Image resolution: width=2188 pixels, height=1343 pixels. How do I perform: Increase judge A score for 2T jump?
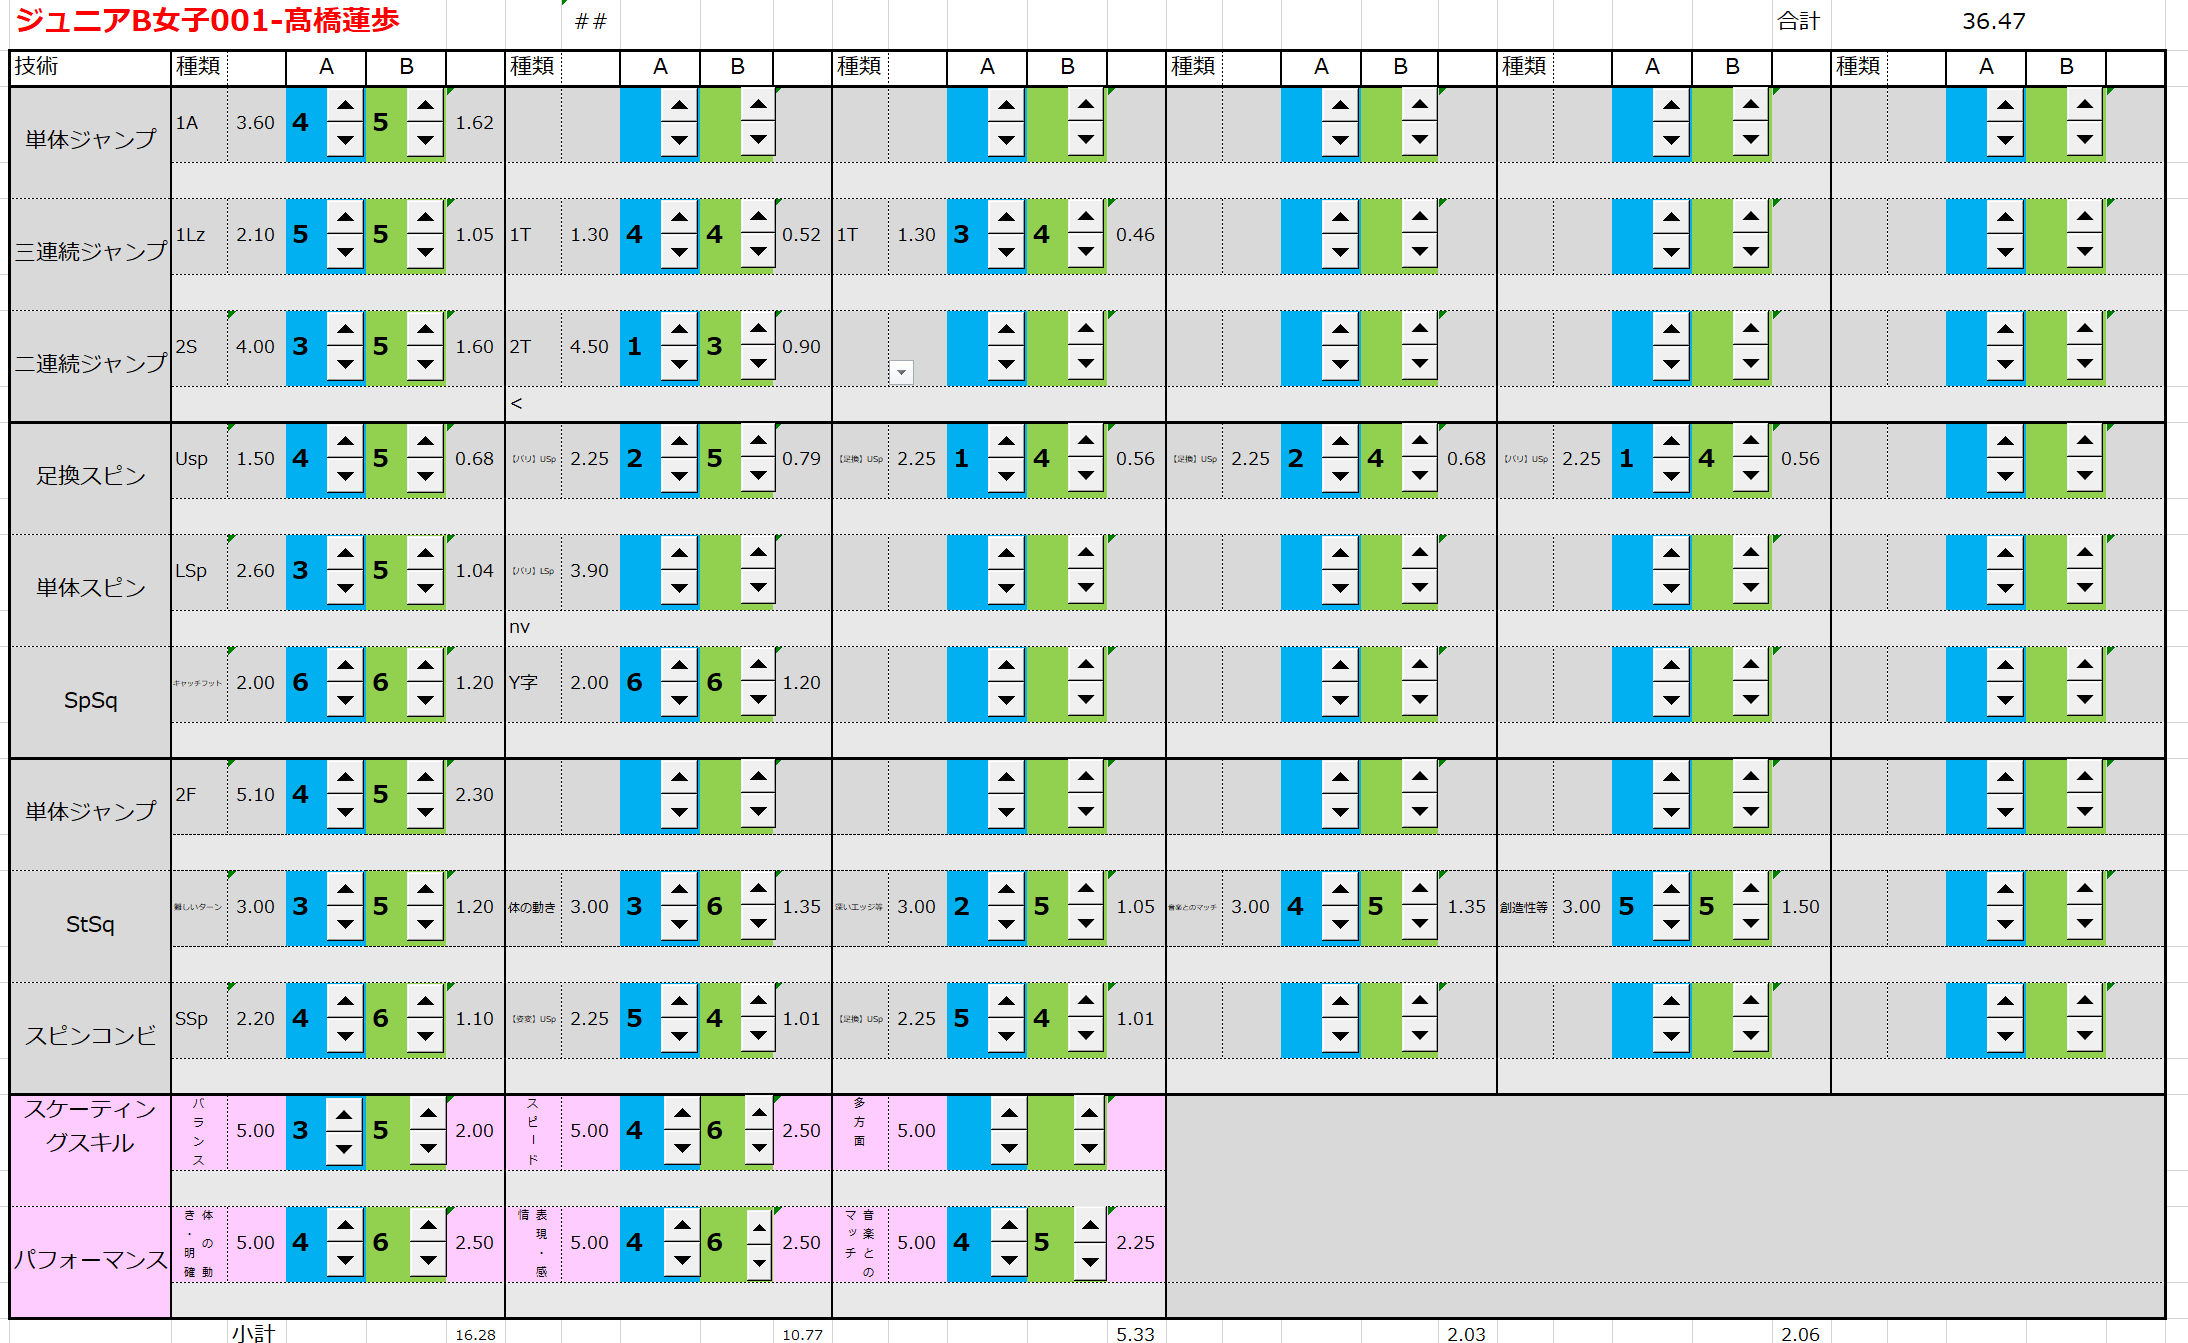[679, 329]
